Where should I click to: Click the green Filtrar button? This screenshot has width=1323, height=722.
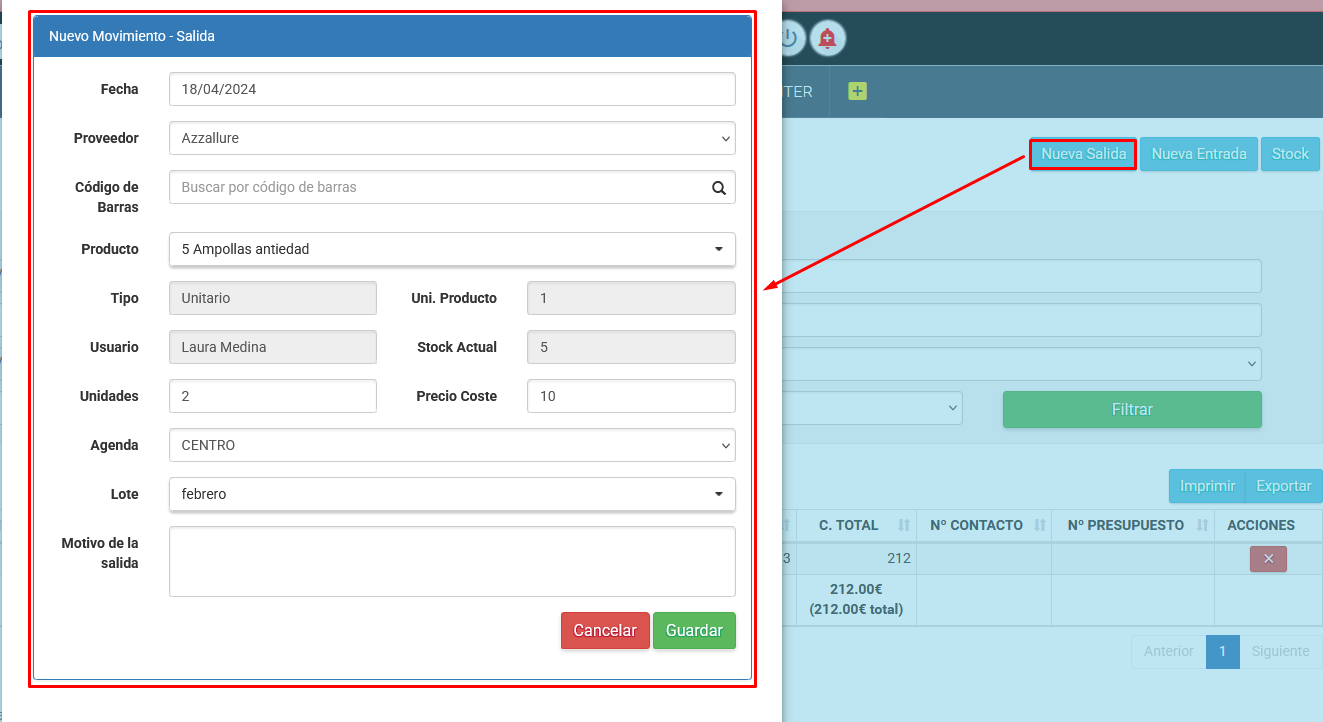tap(1132, 409)
